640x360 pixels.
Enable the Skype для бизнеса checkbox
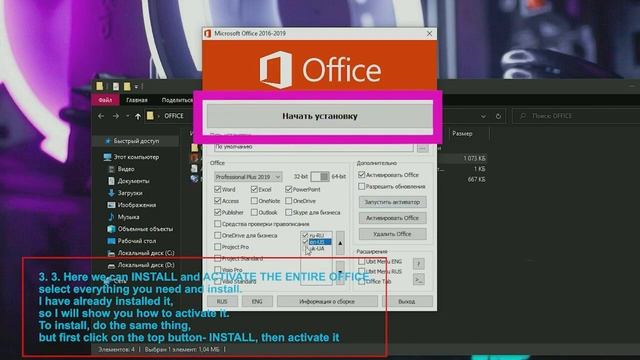(x=289, y=212)
